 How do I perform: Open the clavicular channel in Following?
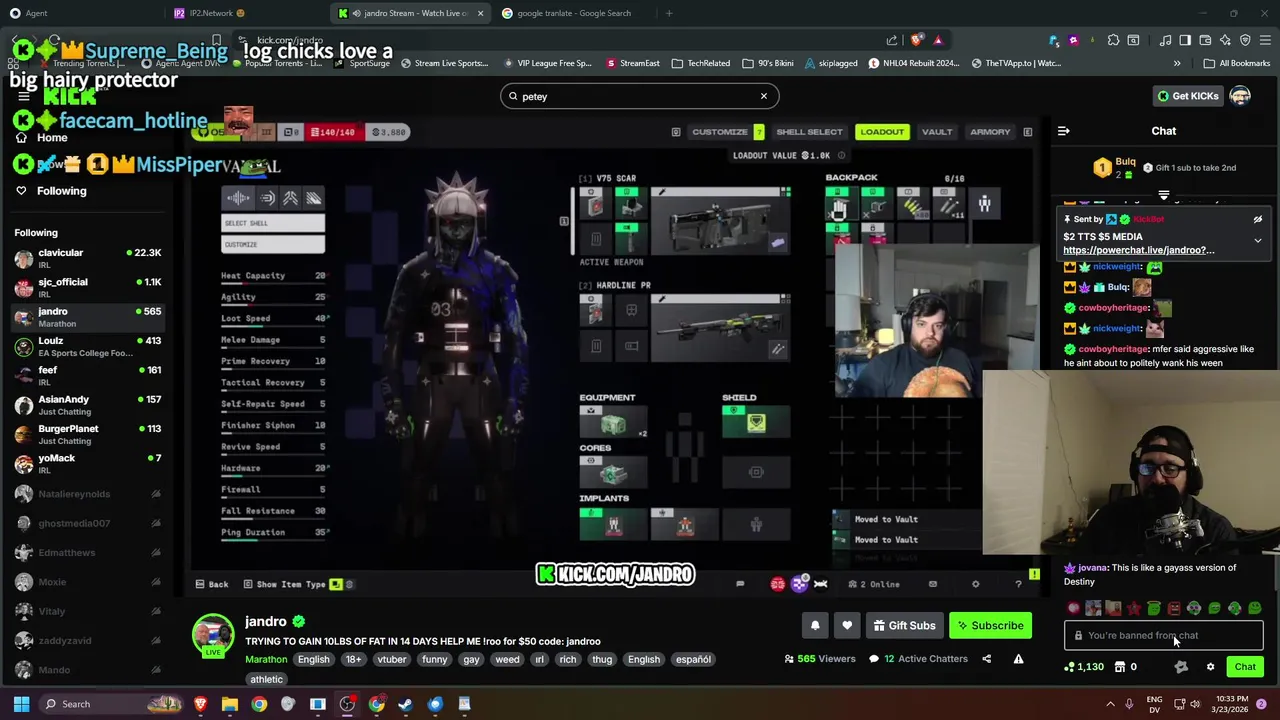(x=87, y=258)
